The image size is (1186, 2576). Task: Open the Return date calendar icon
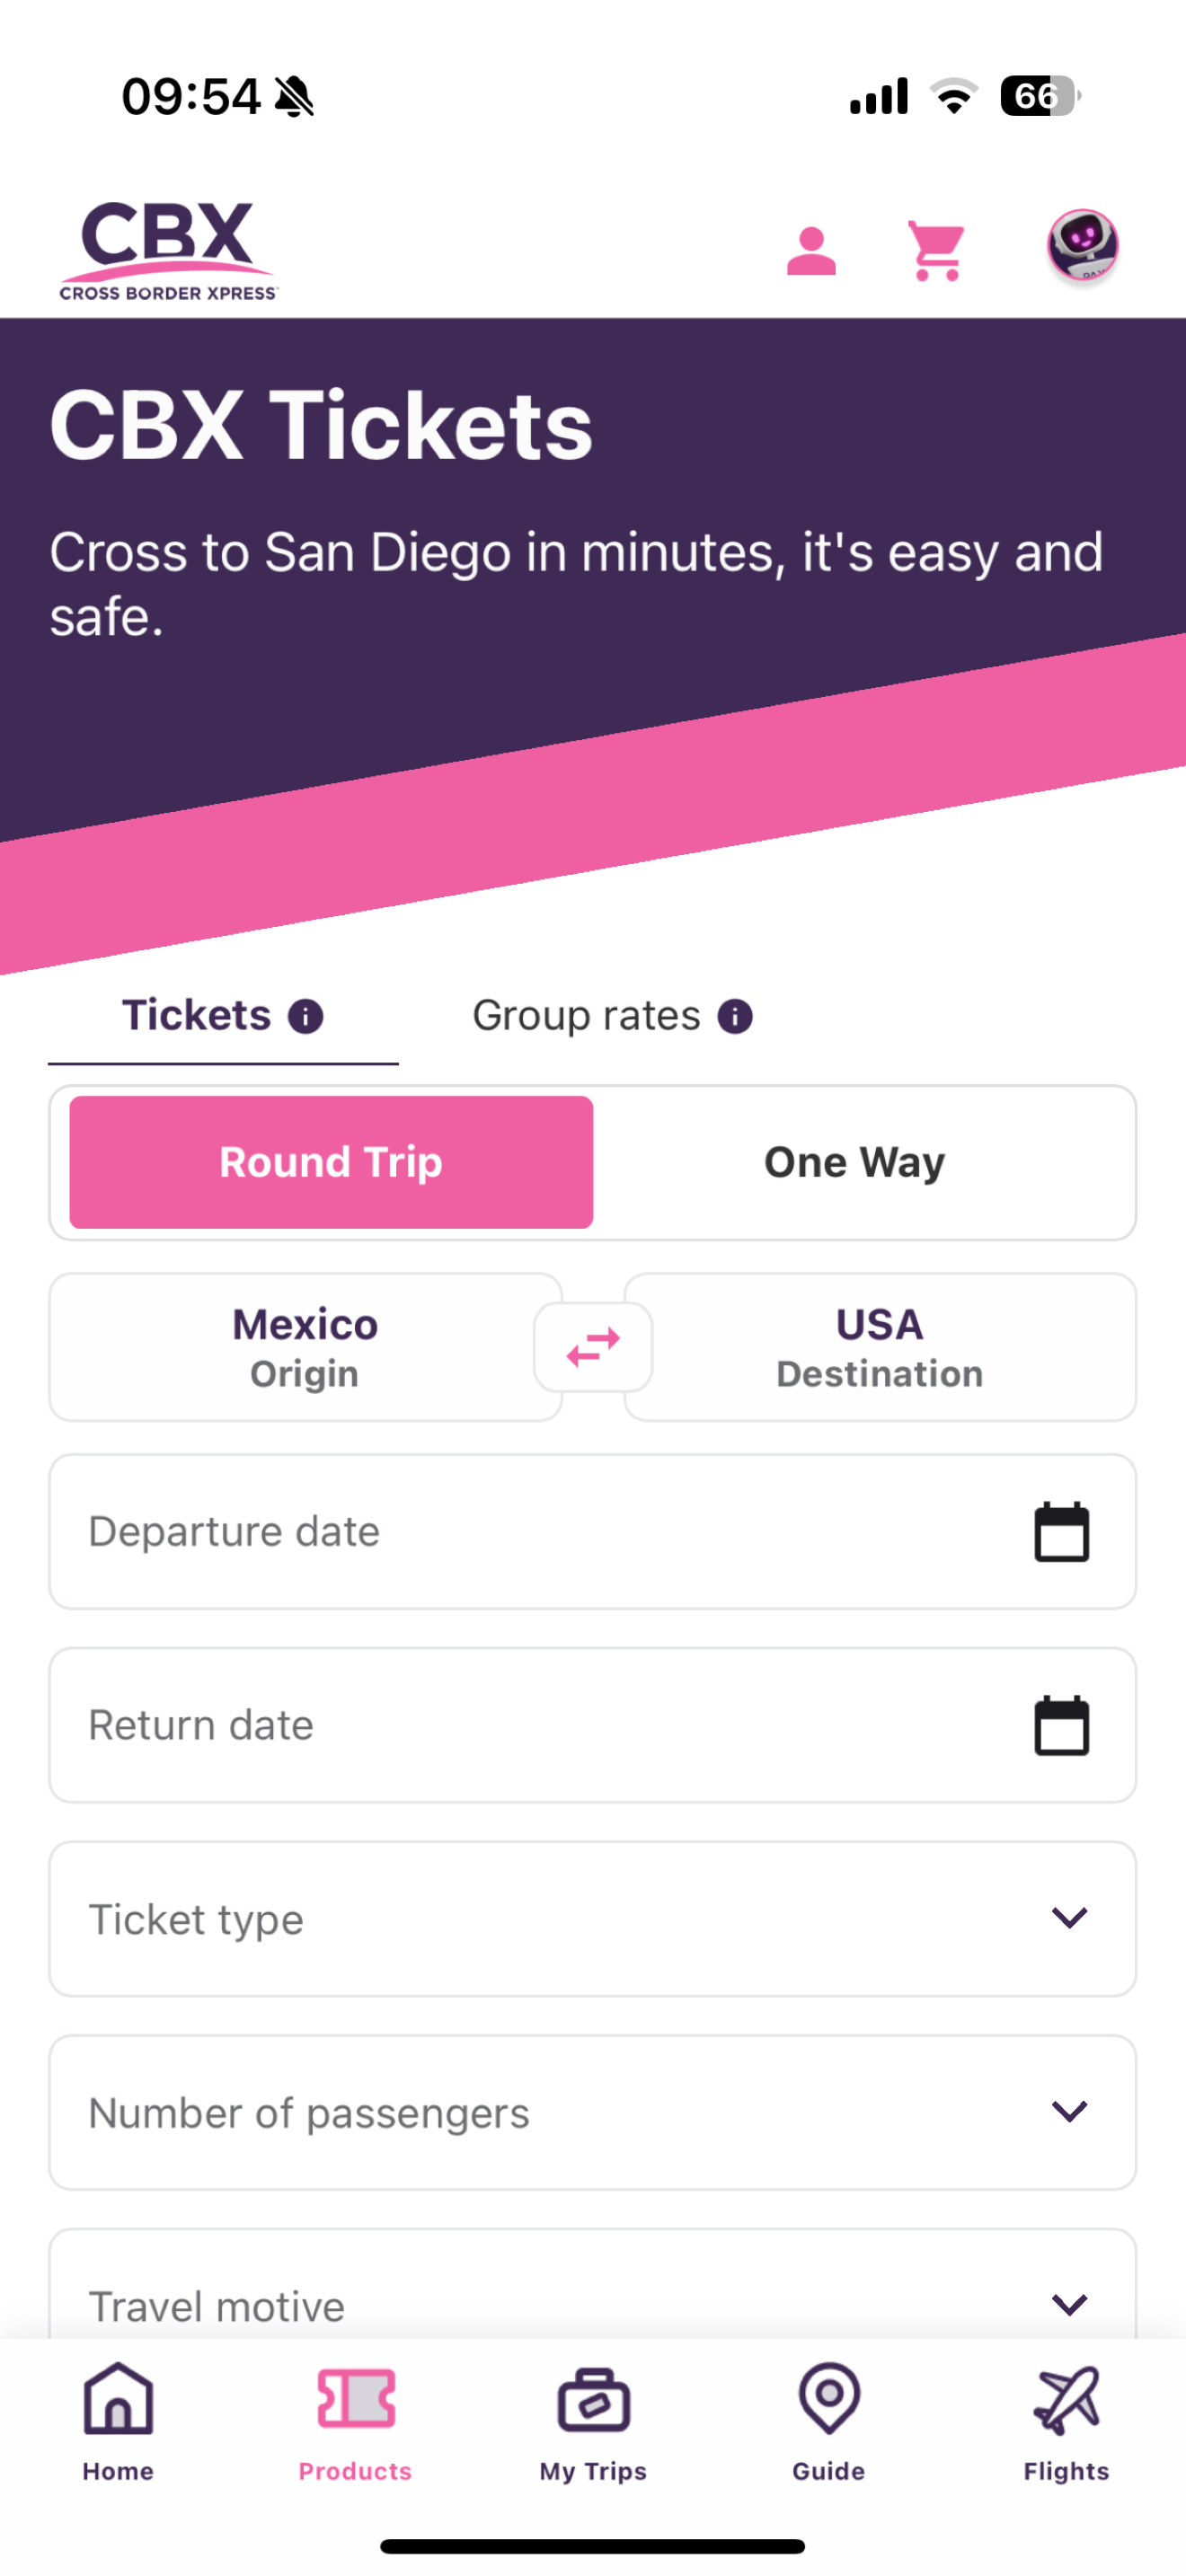tap(1061, 1725)
